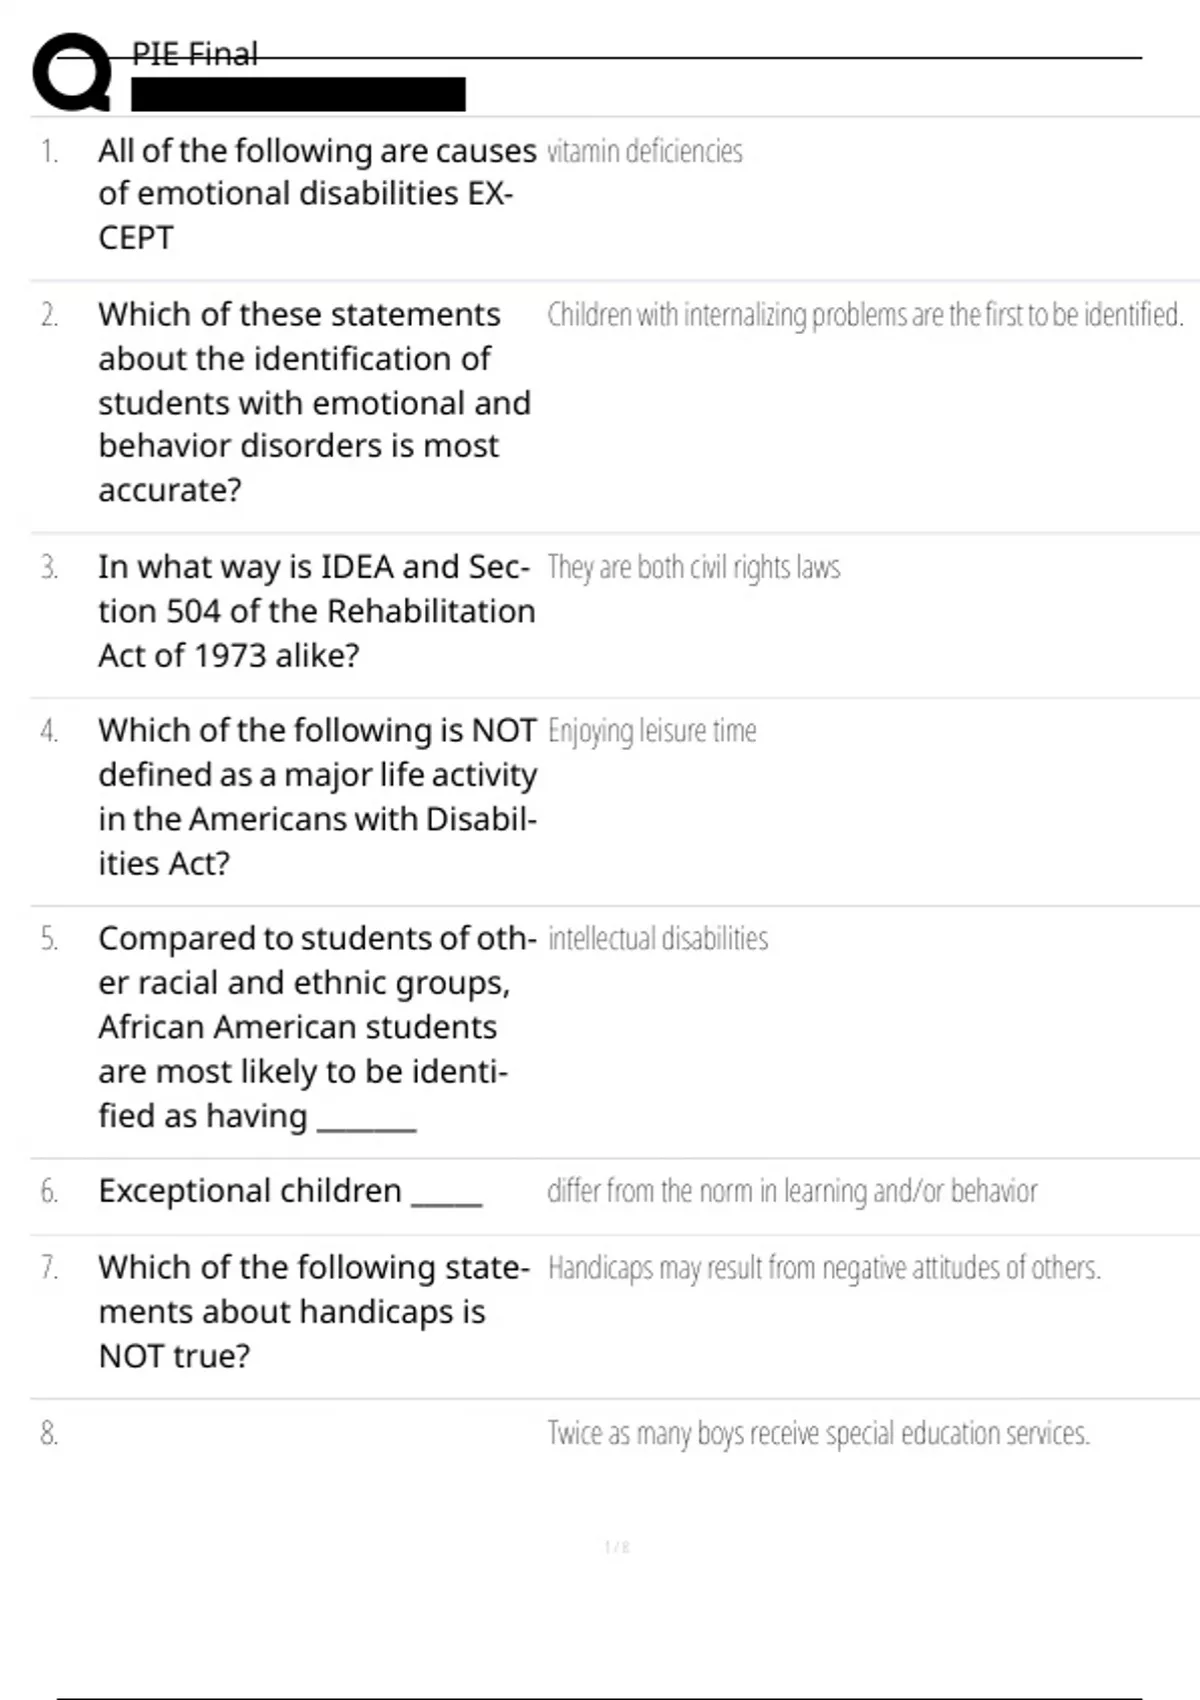Click answer about children with internalizing problems
This screenshot has width=1200, height=1700.
[865, 315]
